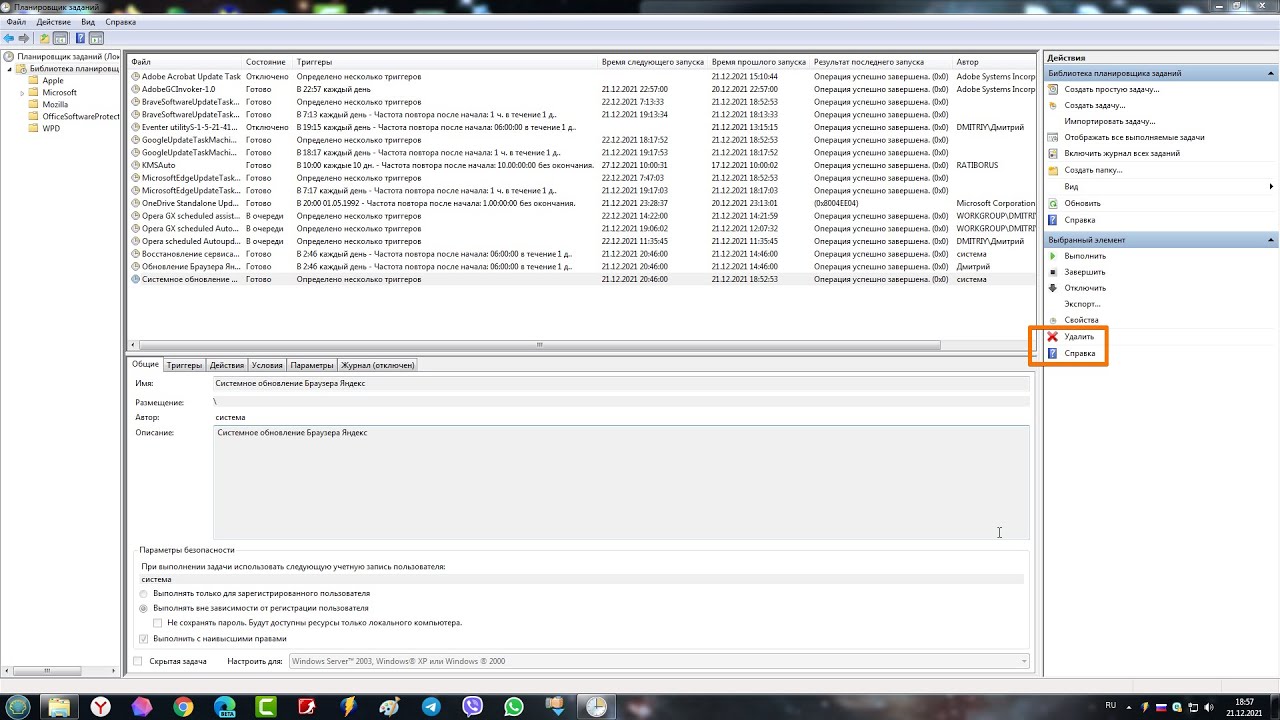Screen dimensions: 1280x720
Task: Switch to the Действия tab of task details
Action: (227, 365)
